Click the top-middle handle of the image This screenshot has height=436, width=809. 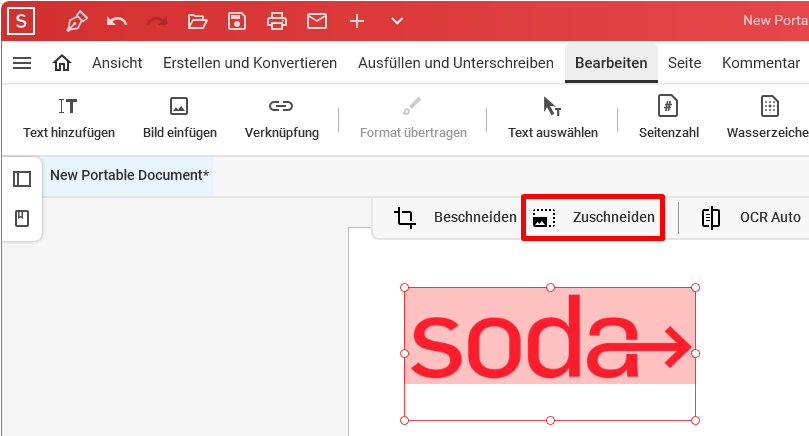[x=551, y=287]
